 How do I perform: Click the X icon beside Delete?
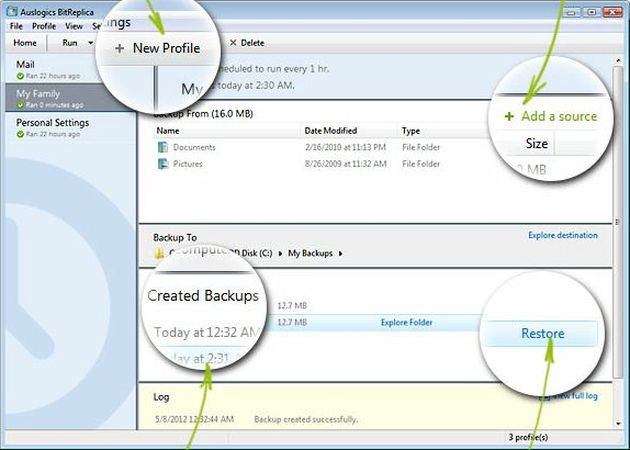coord(233,43)
